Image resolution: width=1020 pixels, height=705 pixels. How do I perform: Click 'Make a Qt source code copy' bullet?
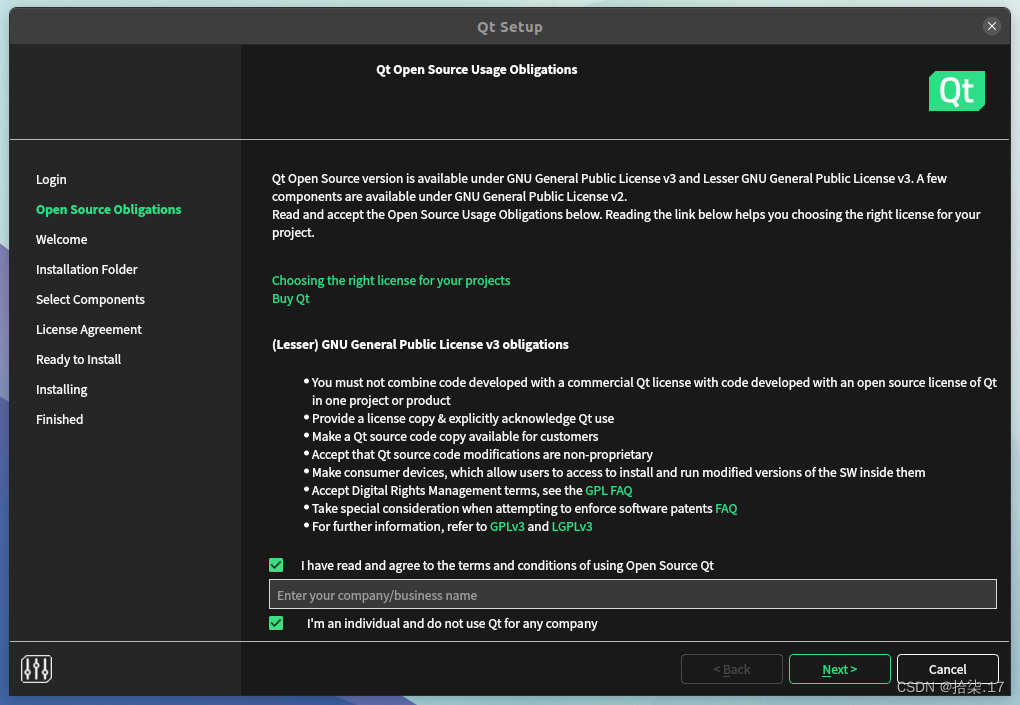[x=455, y=436]
